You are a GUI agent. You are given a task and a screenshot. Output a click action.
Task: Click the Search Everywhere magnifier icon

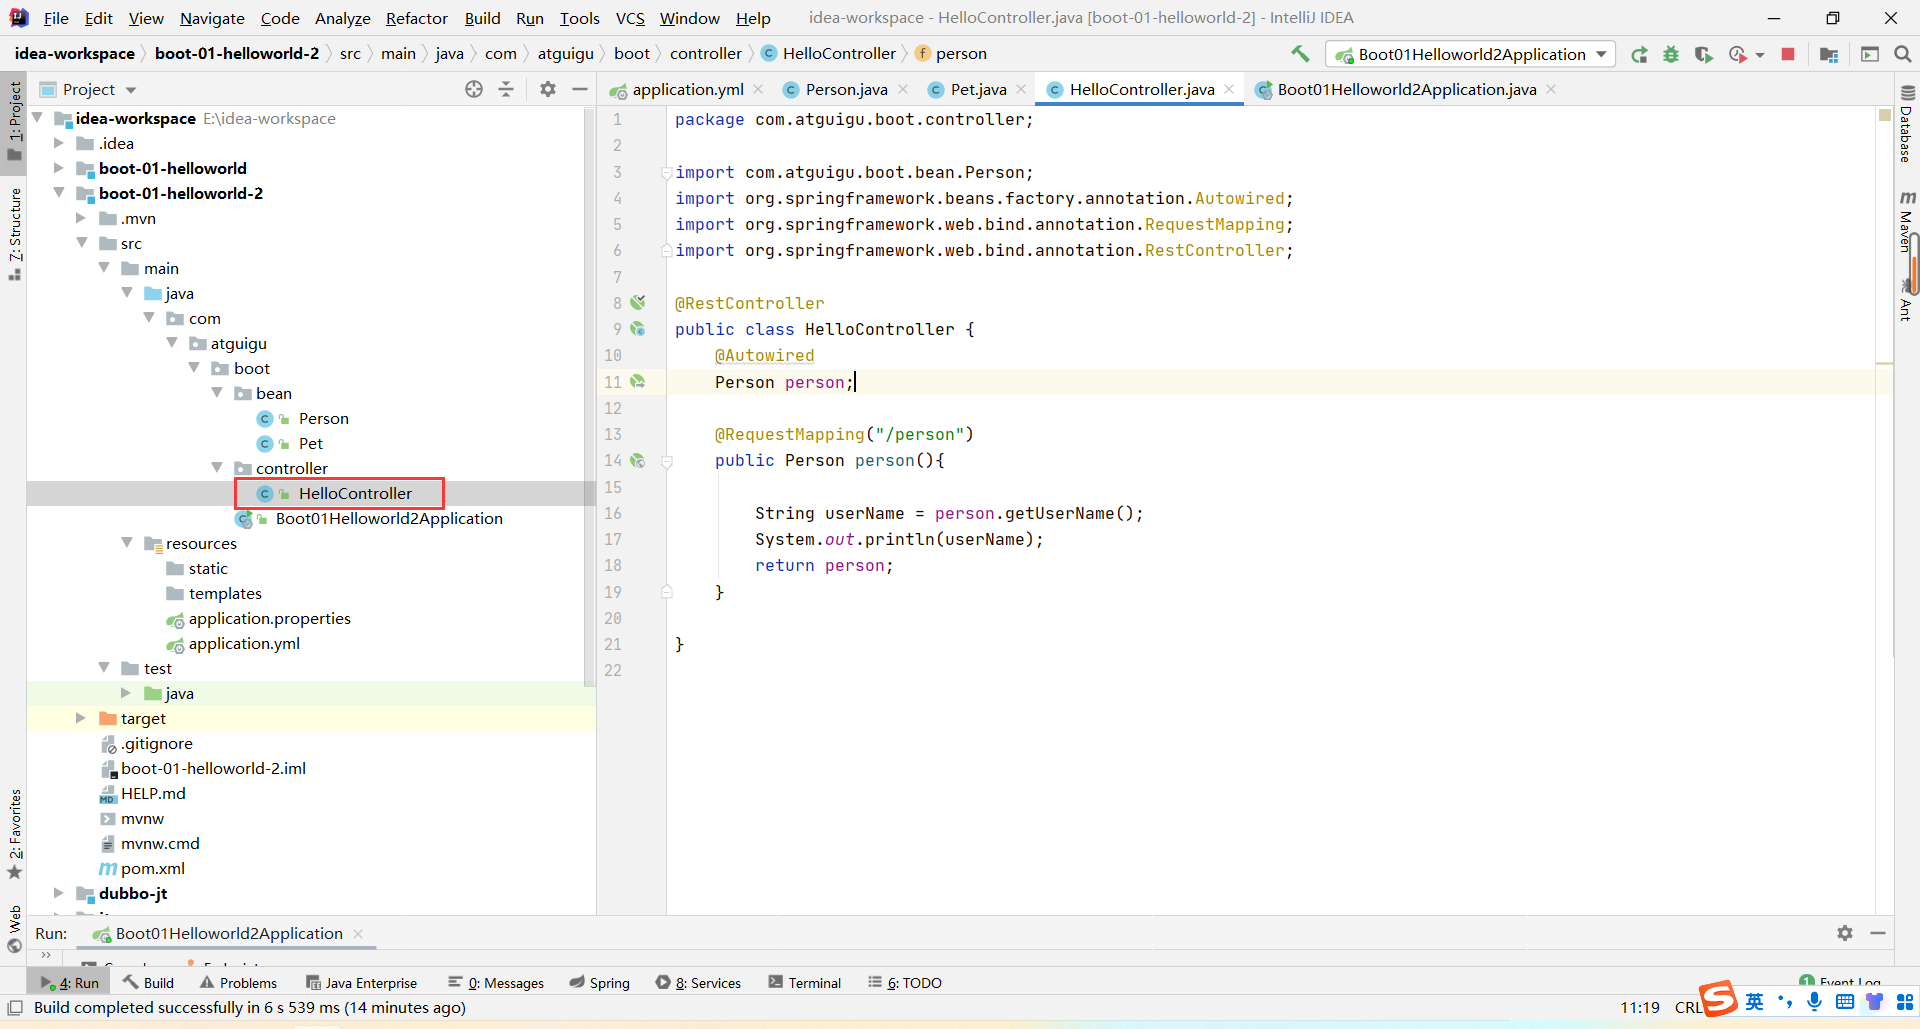point(1903,55)
